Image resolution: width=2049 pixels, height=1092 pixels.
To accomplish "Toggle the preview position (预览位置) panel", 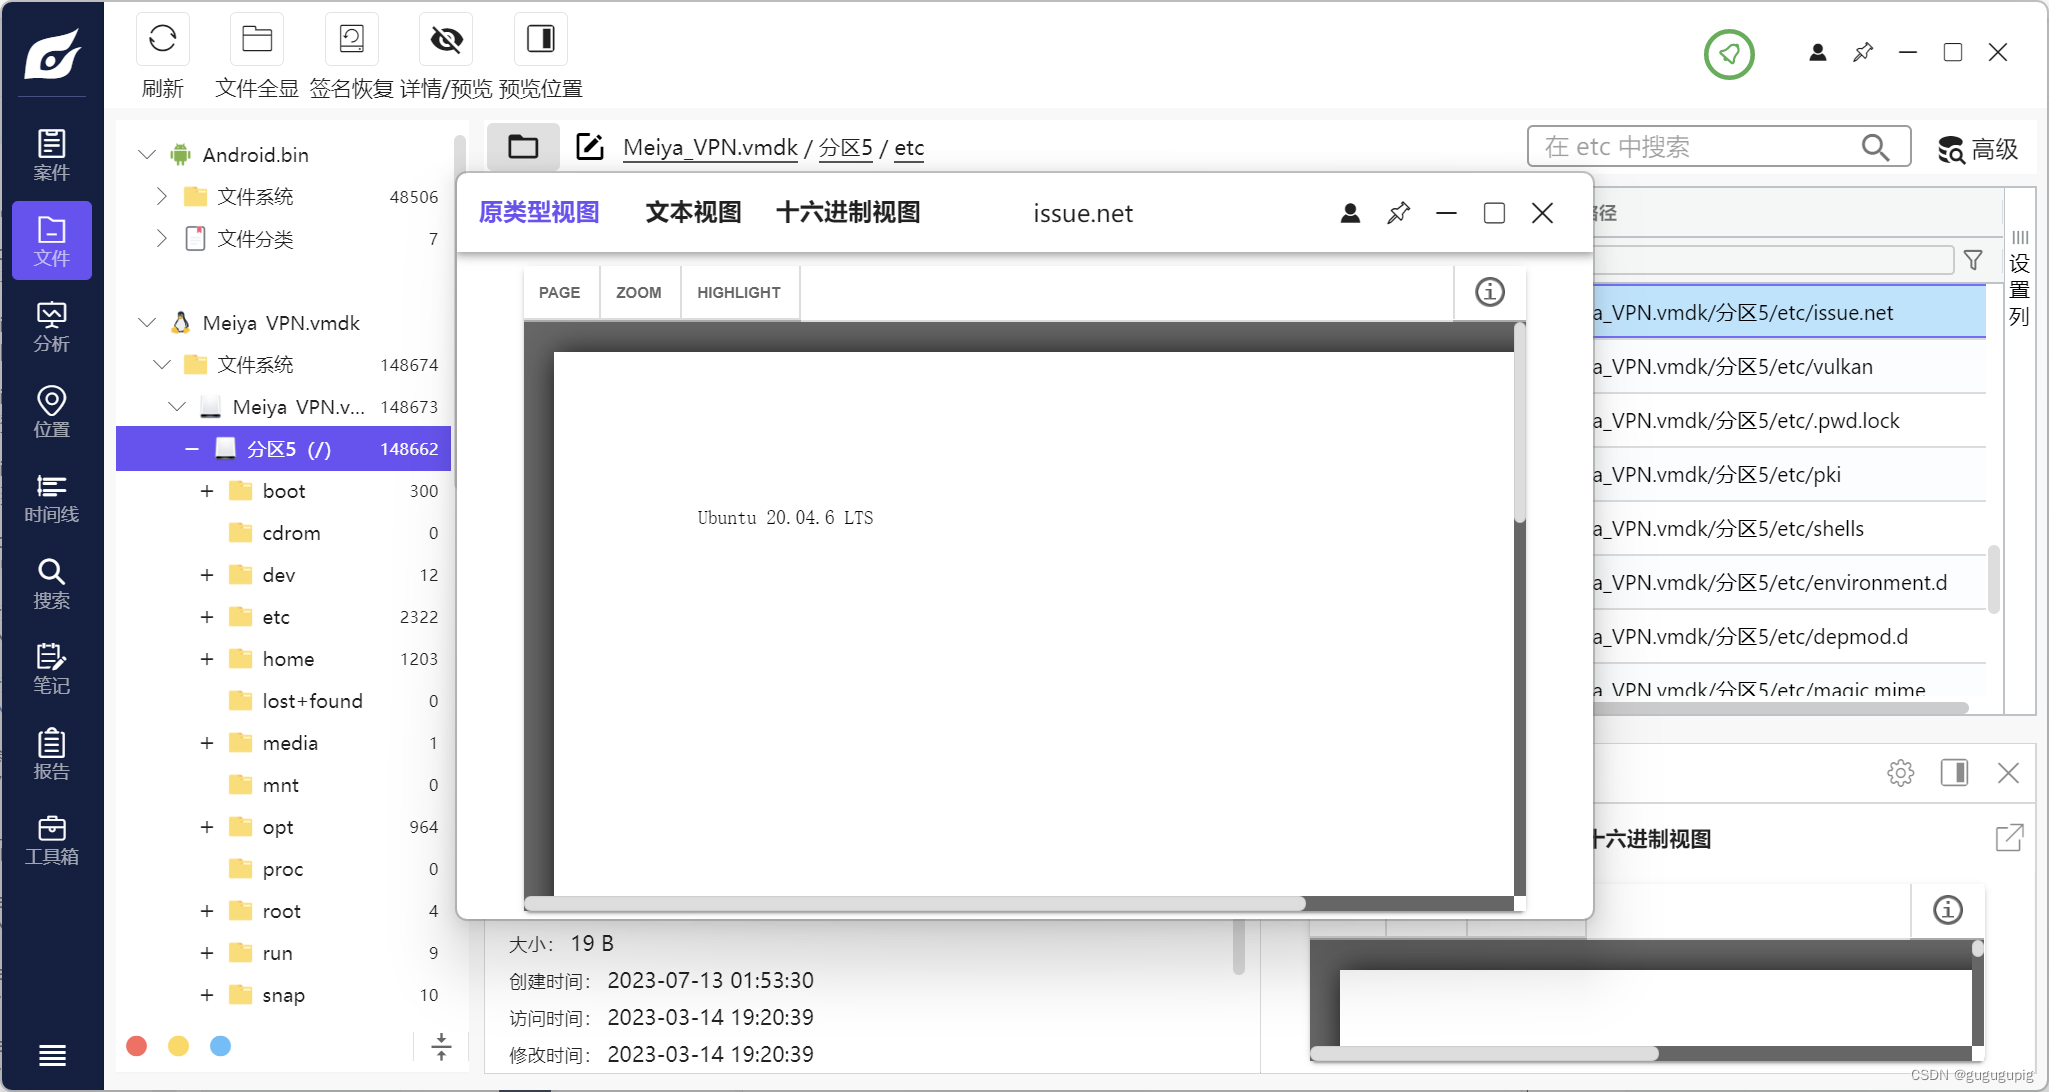I will (540, 40).
